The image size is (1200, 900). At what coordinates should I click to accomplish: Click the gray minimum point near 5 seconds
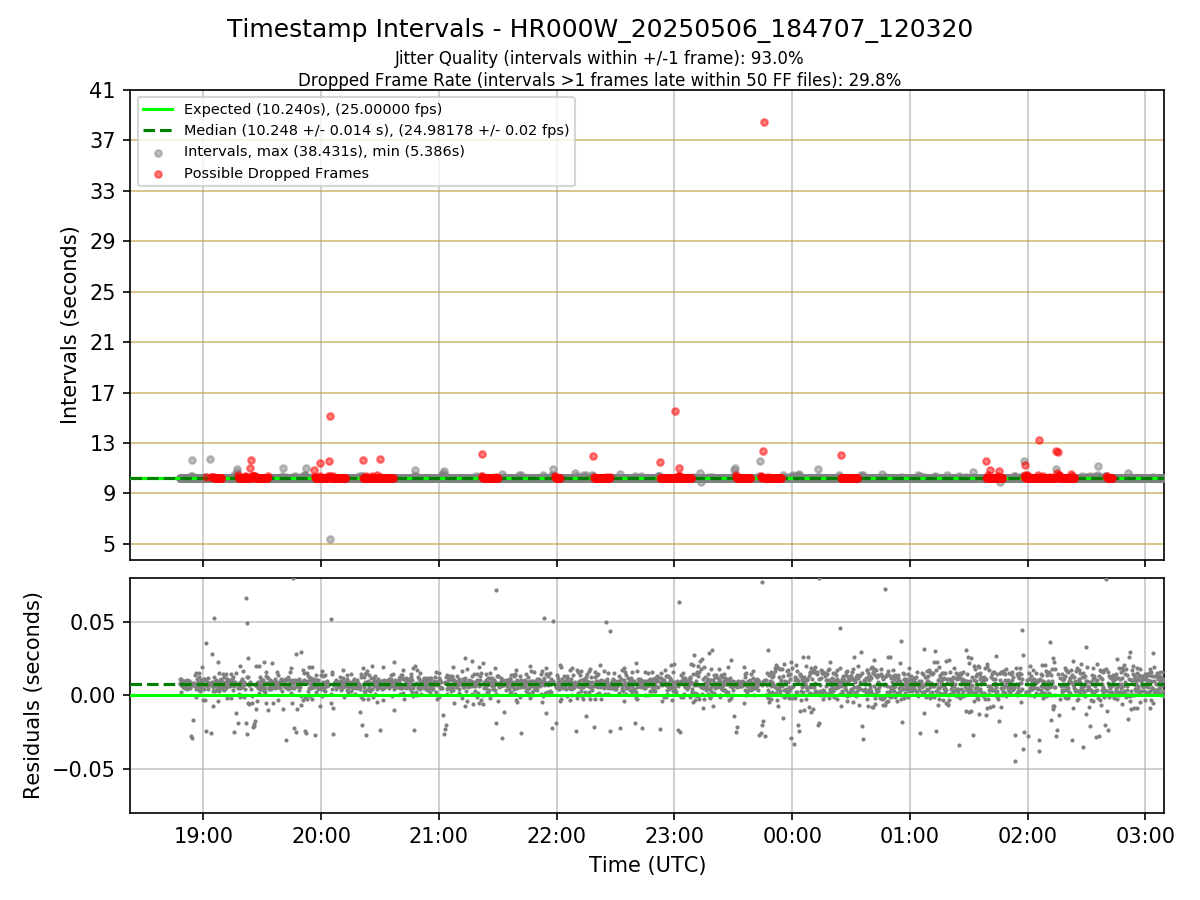(330, 539)
